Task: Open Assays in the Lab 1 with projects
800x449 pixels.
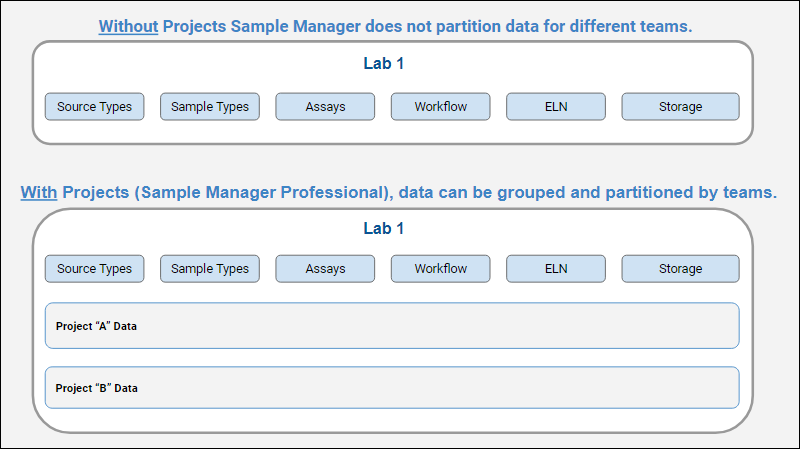Action: [x=325, y=268]
